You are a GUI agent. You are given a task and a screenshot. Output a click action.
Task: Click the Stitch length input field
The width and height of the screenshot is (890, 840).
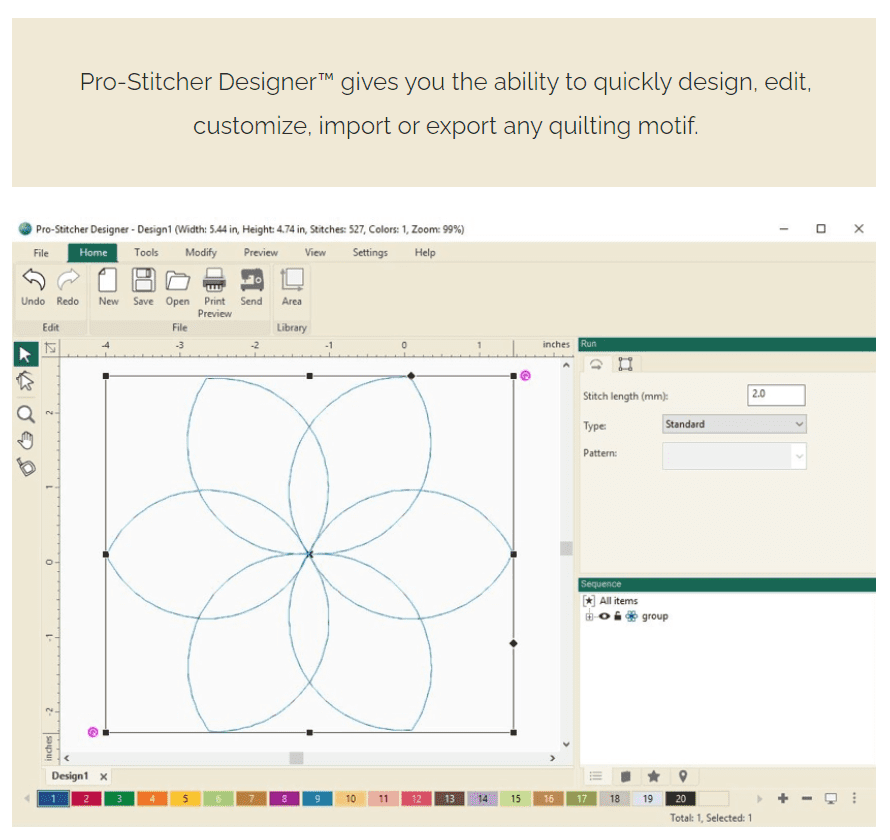776,394
